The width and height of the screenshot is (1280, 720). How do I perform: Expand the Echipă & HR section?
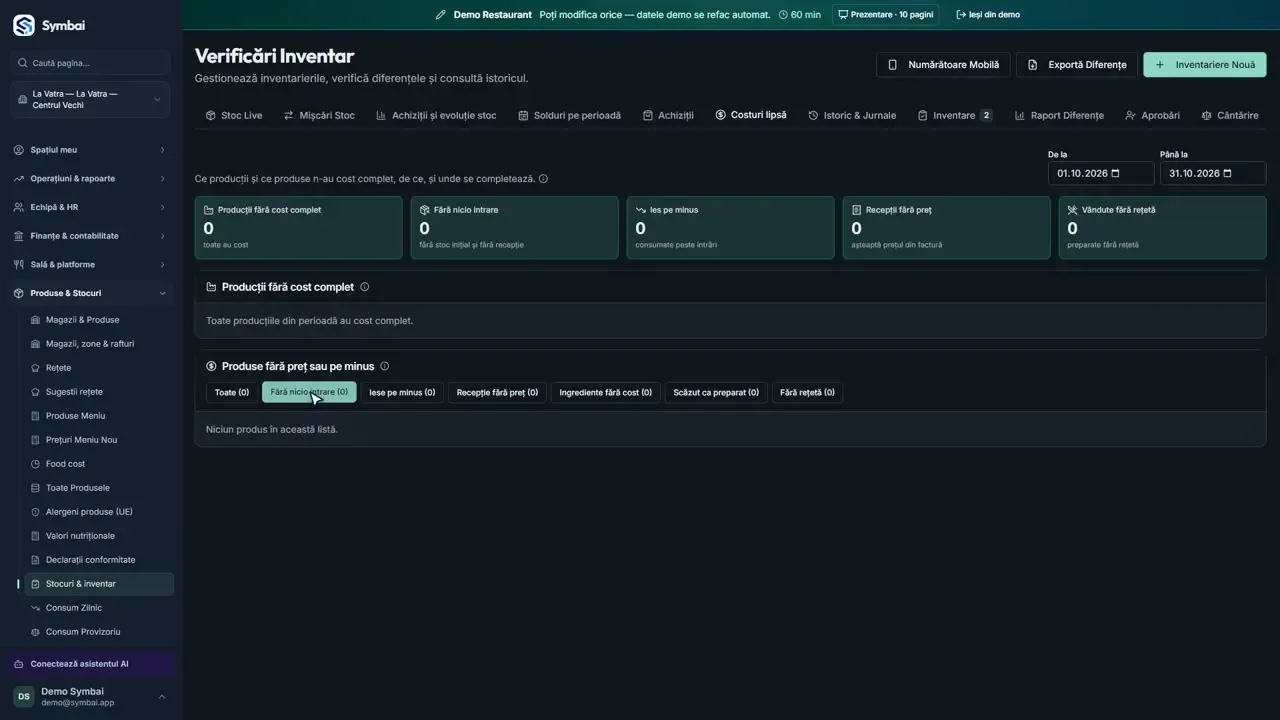[x=91, y=207]
